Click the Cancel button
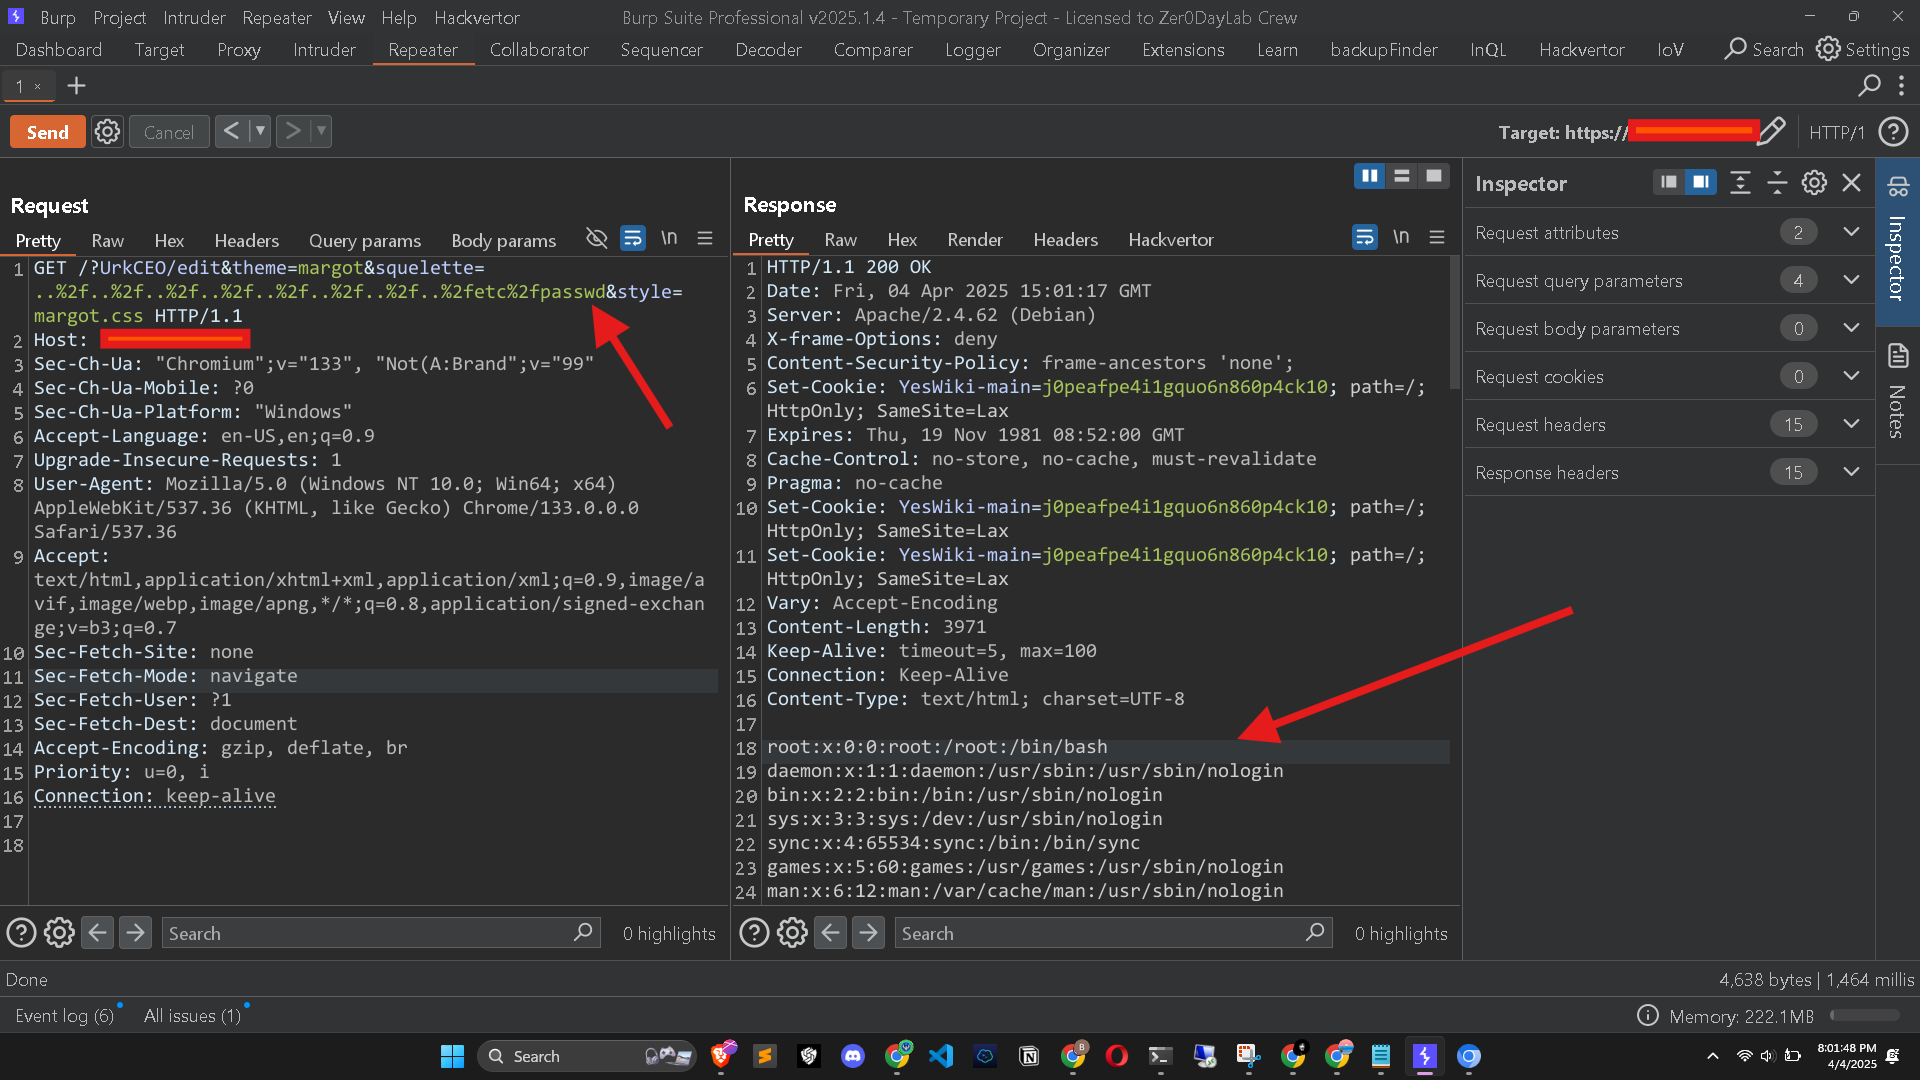This screenshot has width=1920, height=1080. pyautogui.click(x=168, y=132)
